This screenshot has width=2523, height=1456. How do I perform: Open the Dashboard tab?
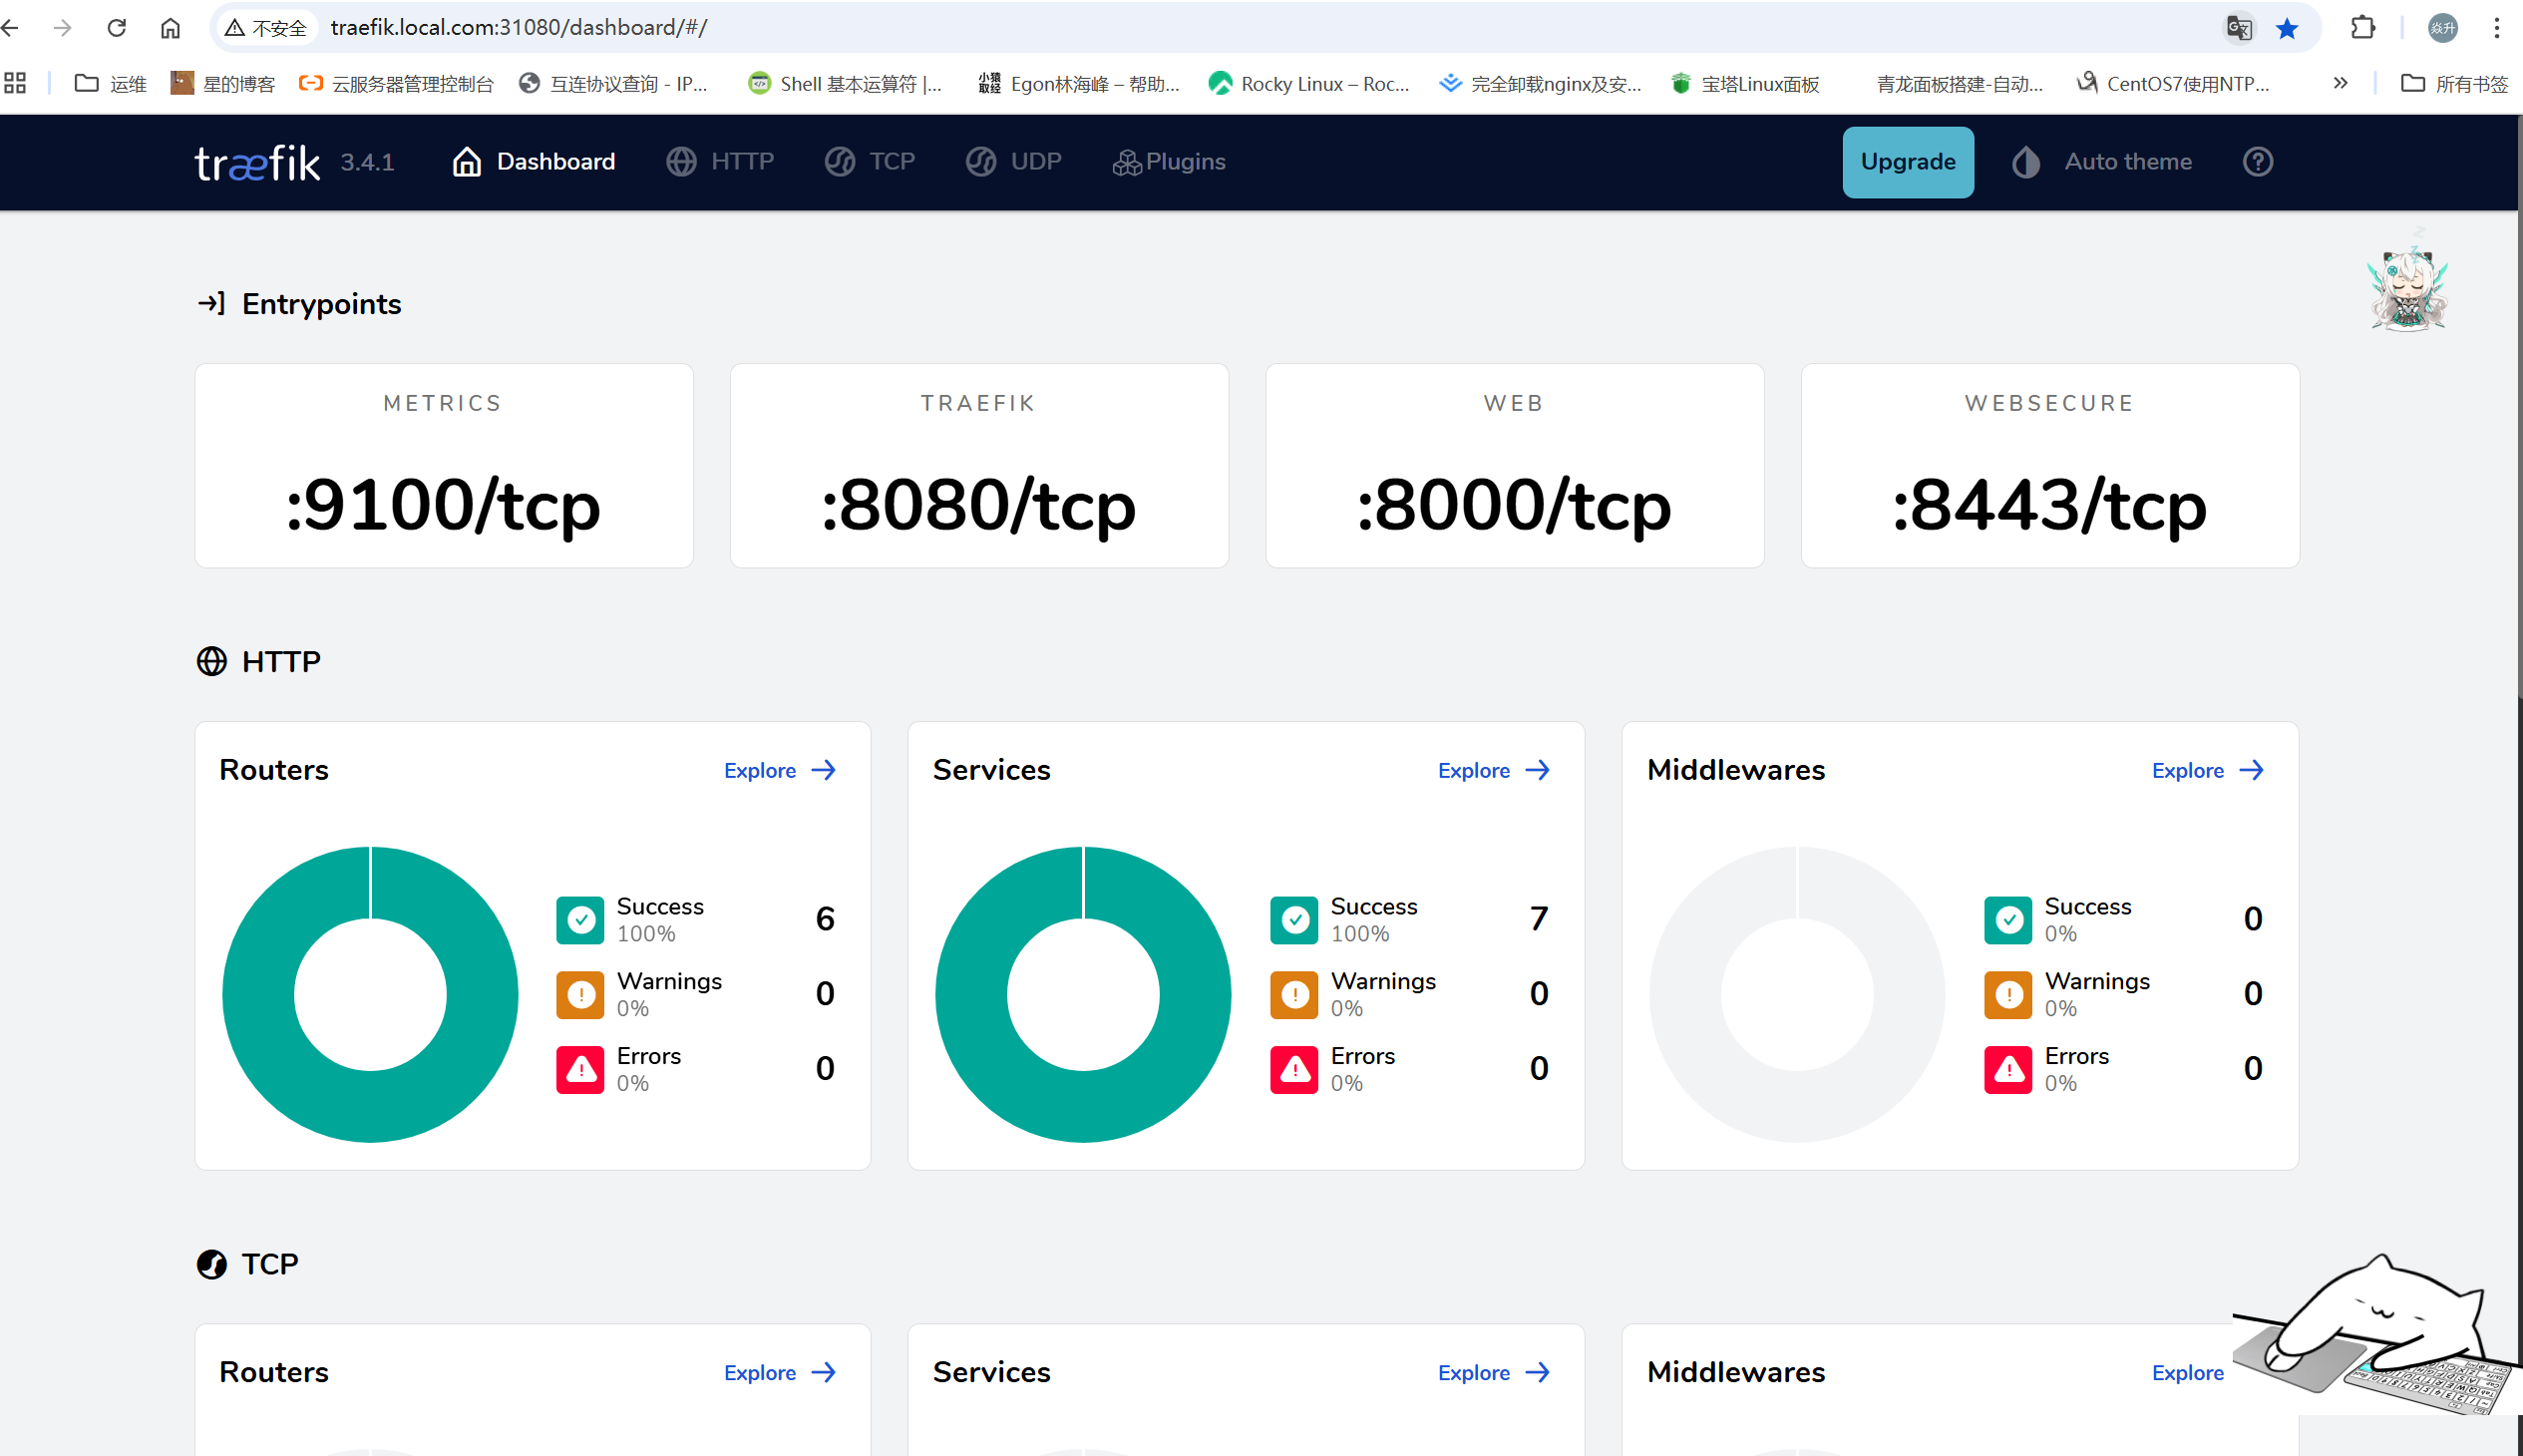click(x=533, y=162)
